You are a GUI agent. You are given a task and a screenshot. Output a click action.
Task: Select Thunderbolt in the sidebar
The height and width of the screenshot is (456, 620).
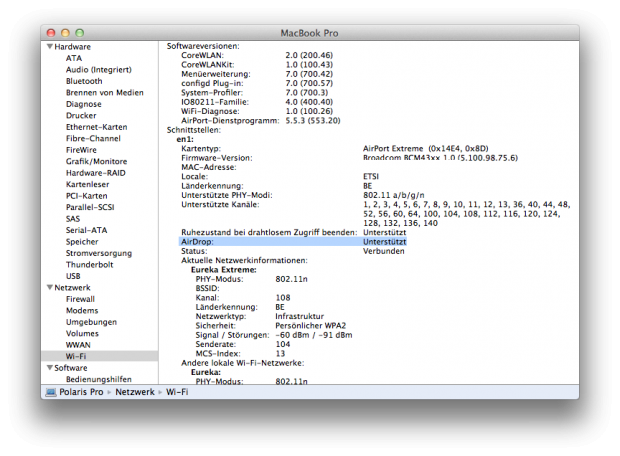[x=89, y=265]
